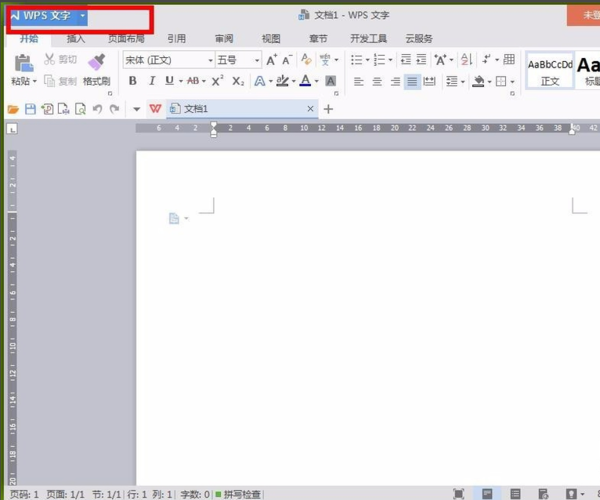Insert bulleted list
The image size is (600, 500).
pyautogui.click(x=356, y=60)
